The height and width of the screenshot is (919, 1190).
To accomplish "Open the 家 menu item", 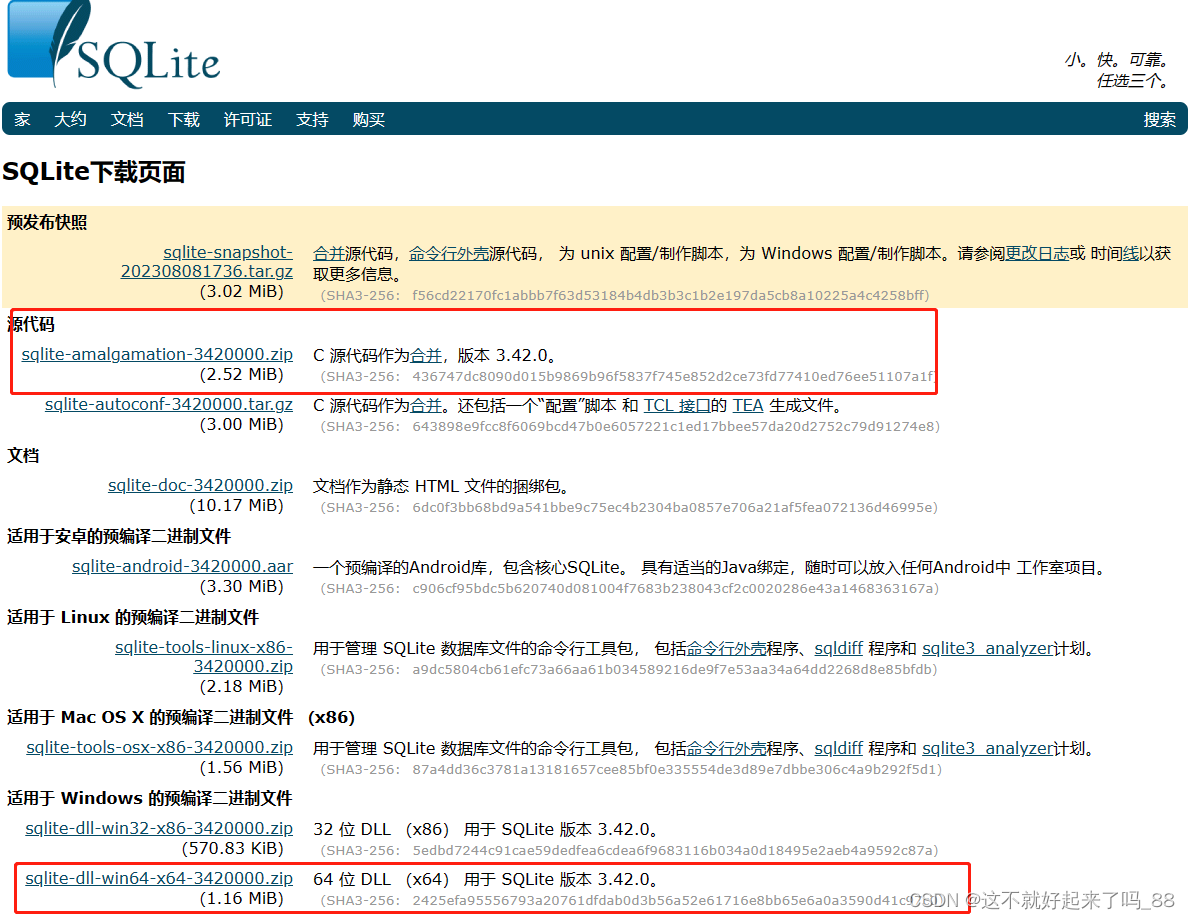I will click(x=22, y=119).
